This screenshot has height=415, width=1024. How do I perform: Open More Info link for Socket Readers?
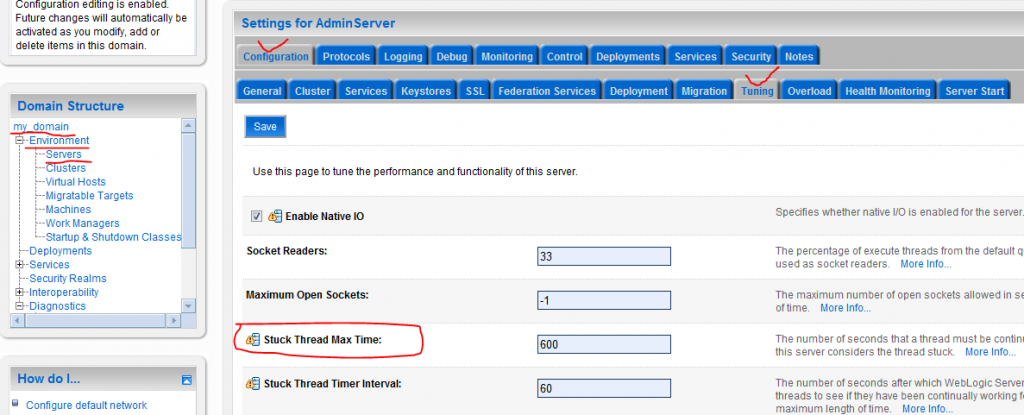tap(925, 264)
